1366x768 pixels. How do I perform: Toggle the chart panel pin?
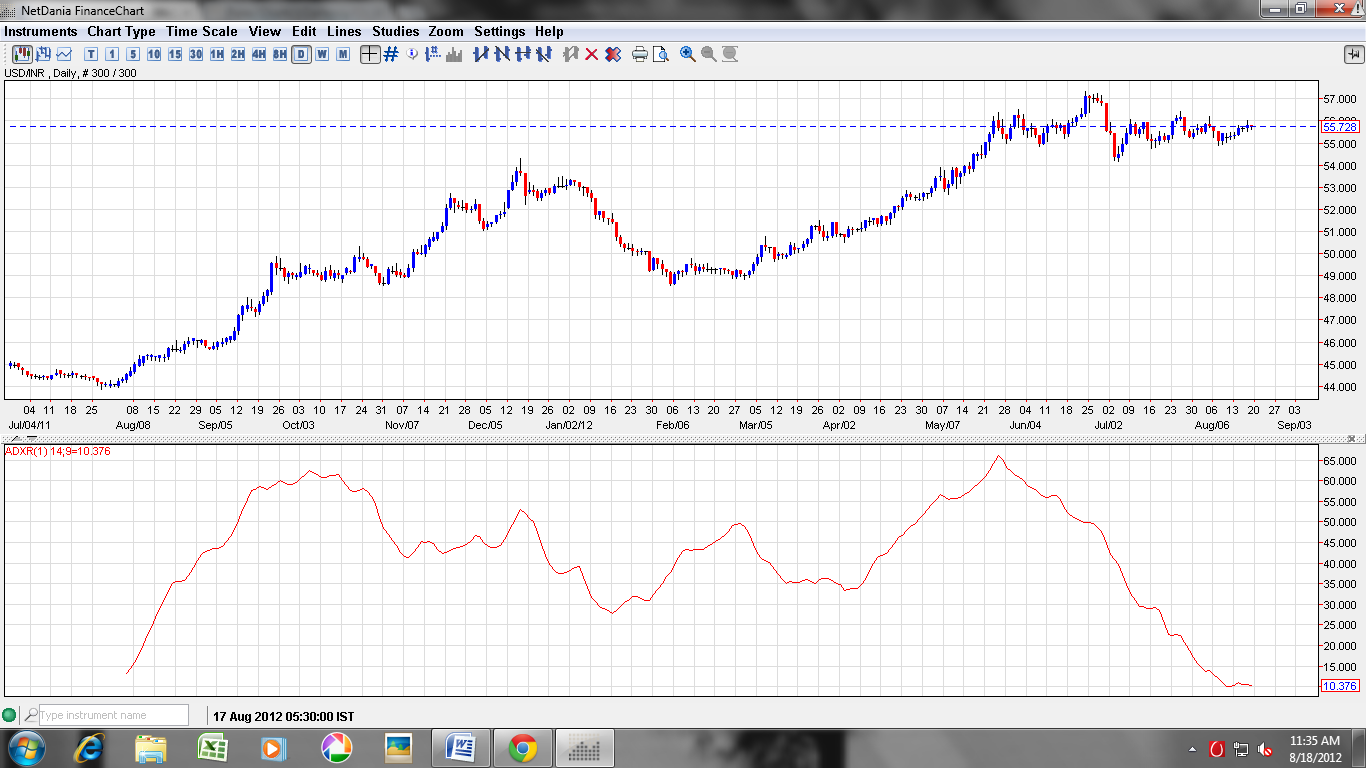tap(1354, 55)
